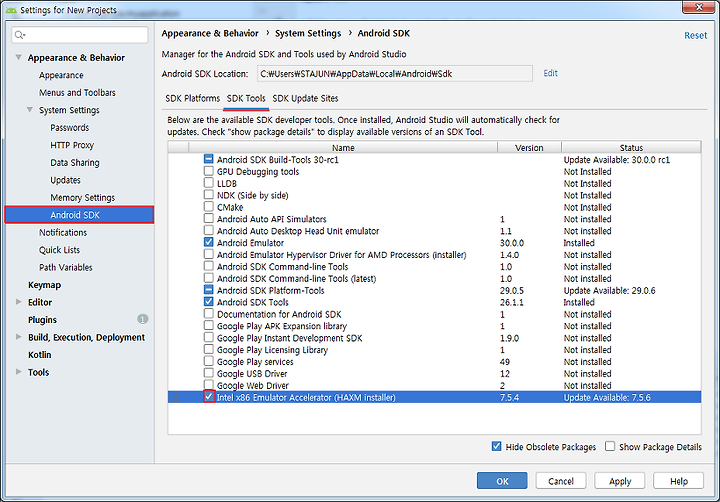The height and width of the screenshot is (502, 720).
Task: Click the download icon beside Intel HAXM row
Action: (x=176, y=397)
